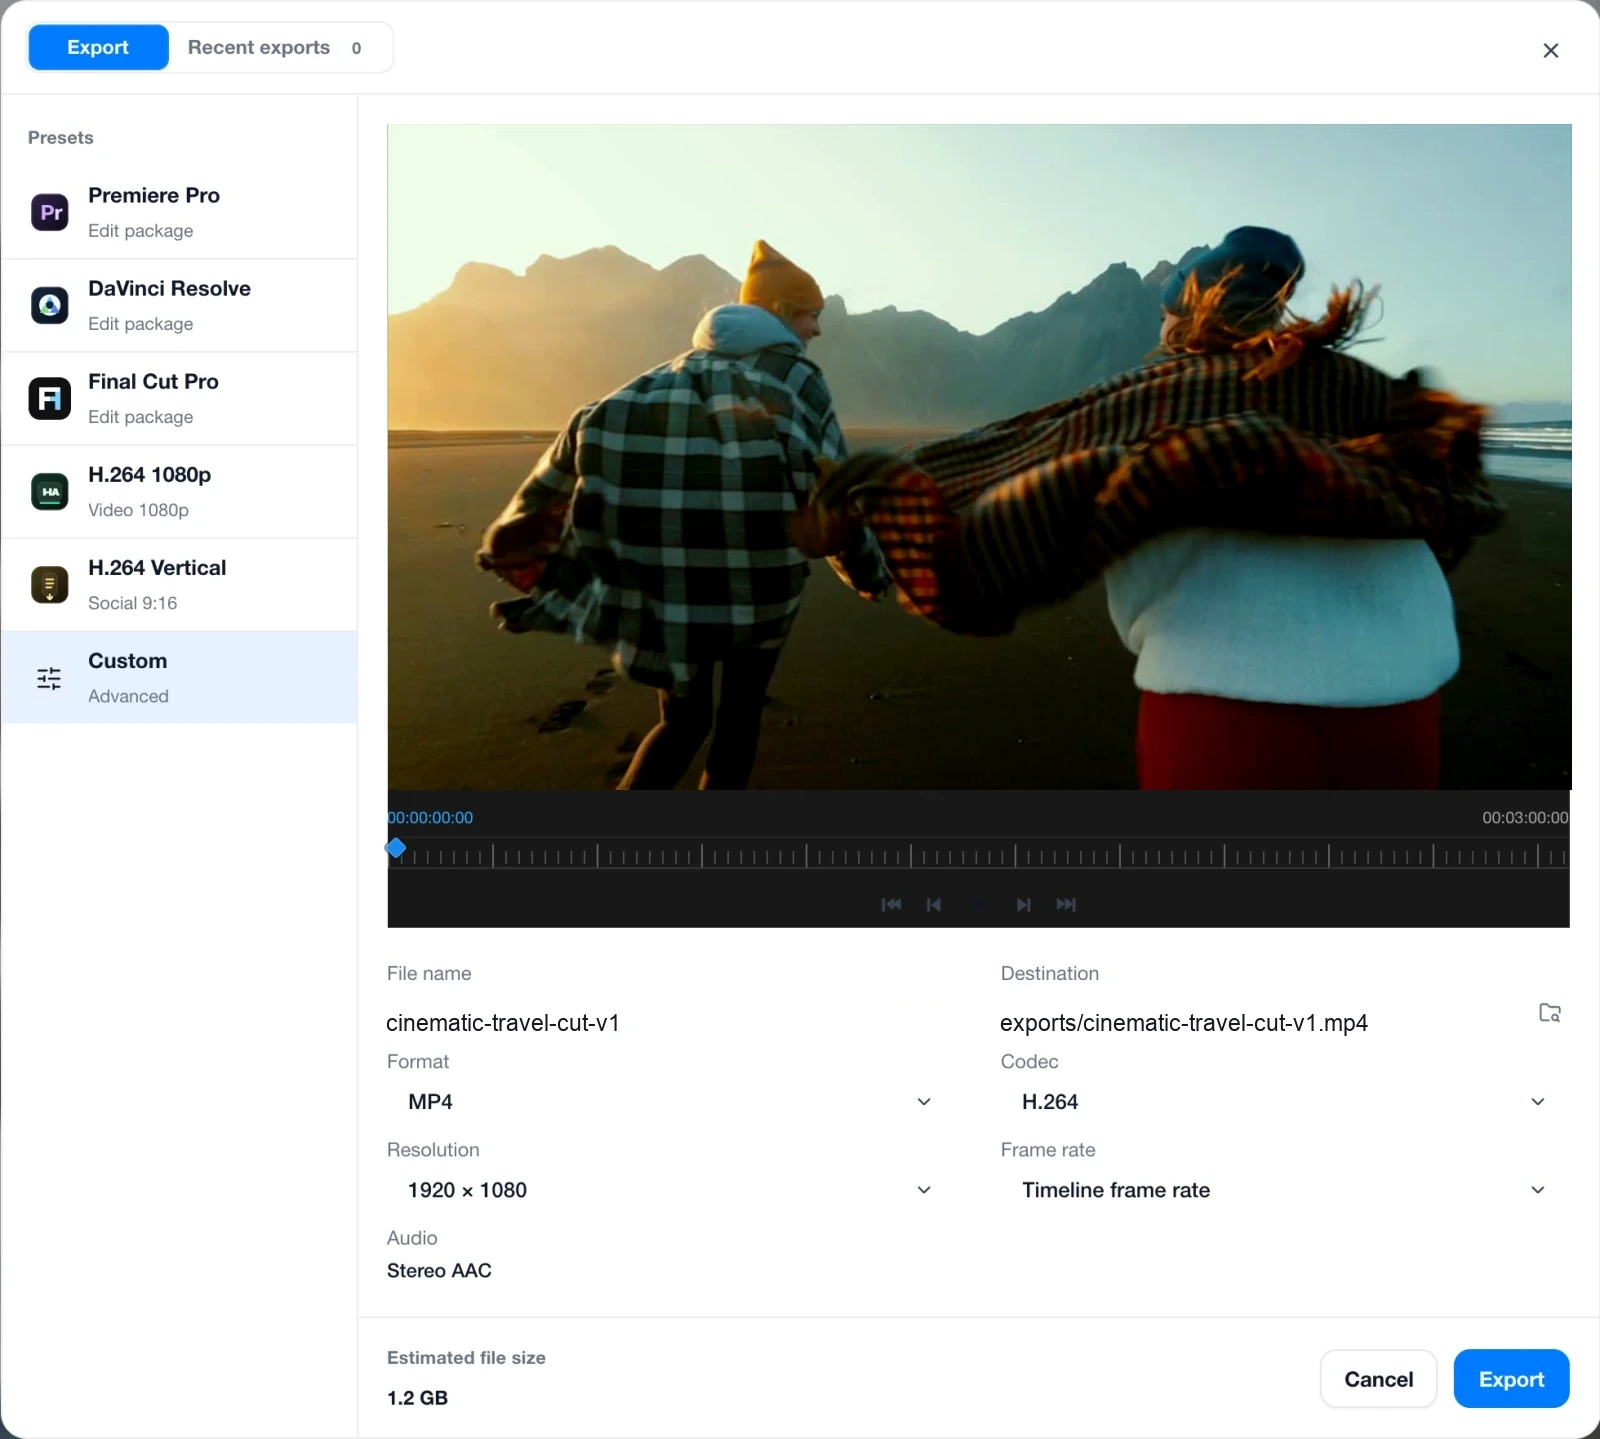This screenshot has height=1439, width=1600.
Task: Jump to the end of the clip
Action: point(1066,904)
